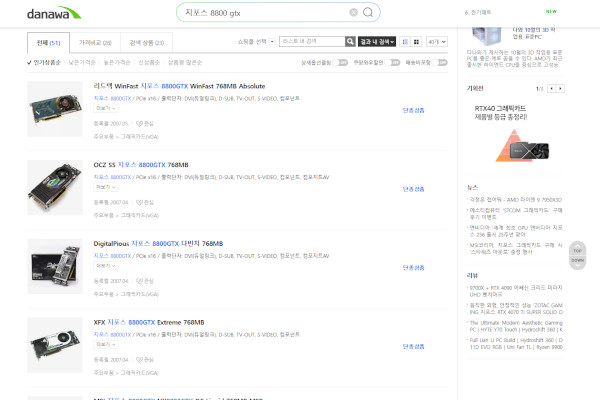The width and height of the screenshot is (600, 400).
Task: Sort by 상품평 많은순
Action: coord(185,62)
